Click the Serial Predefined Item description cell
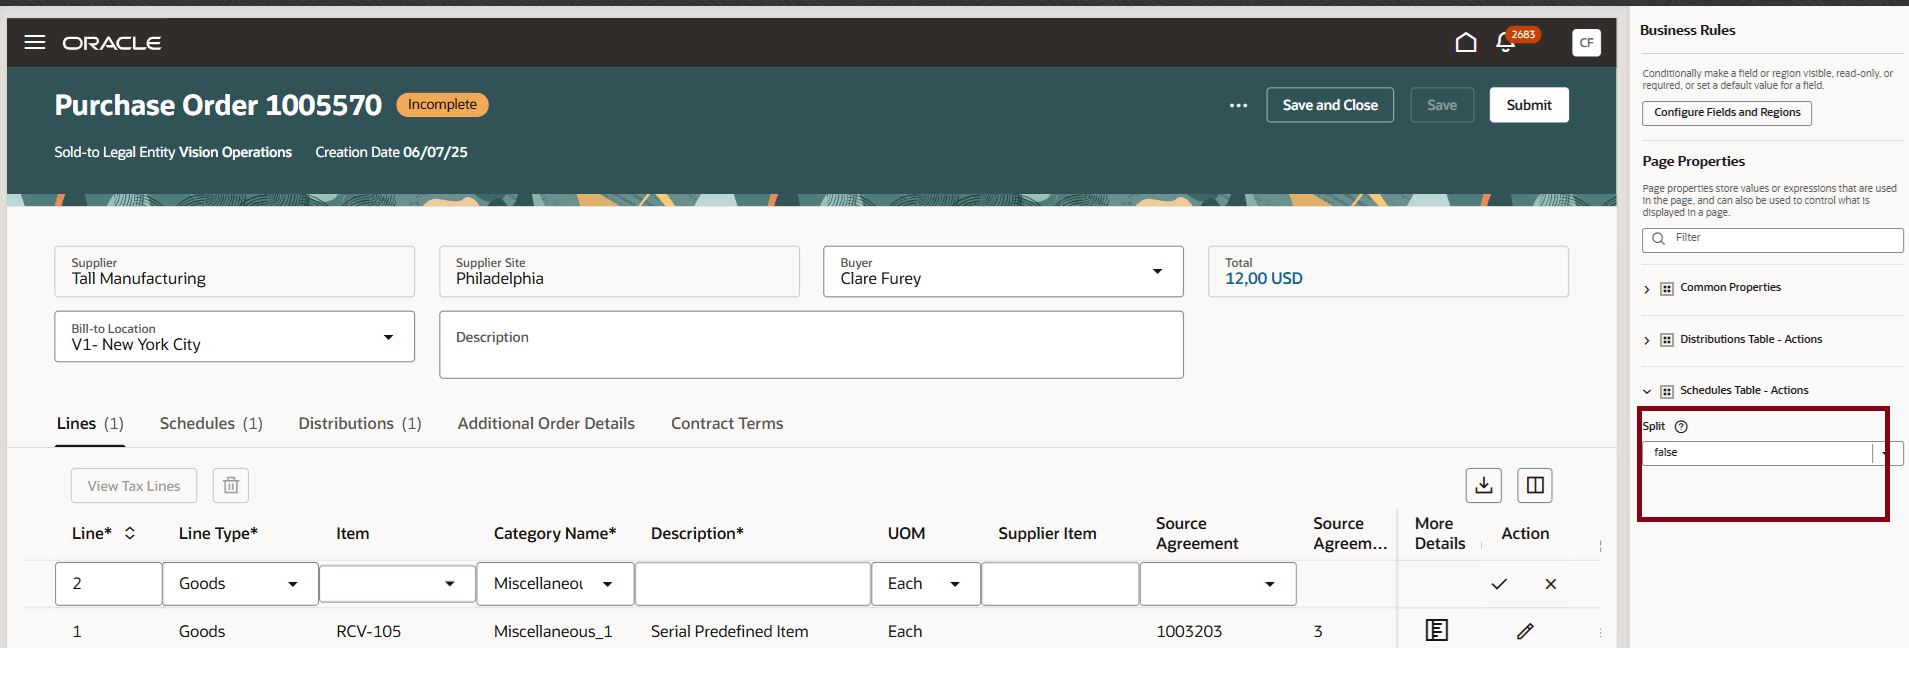 tap(729, 632)
